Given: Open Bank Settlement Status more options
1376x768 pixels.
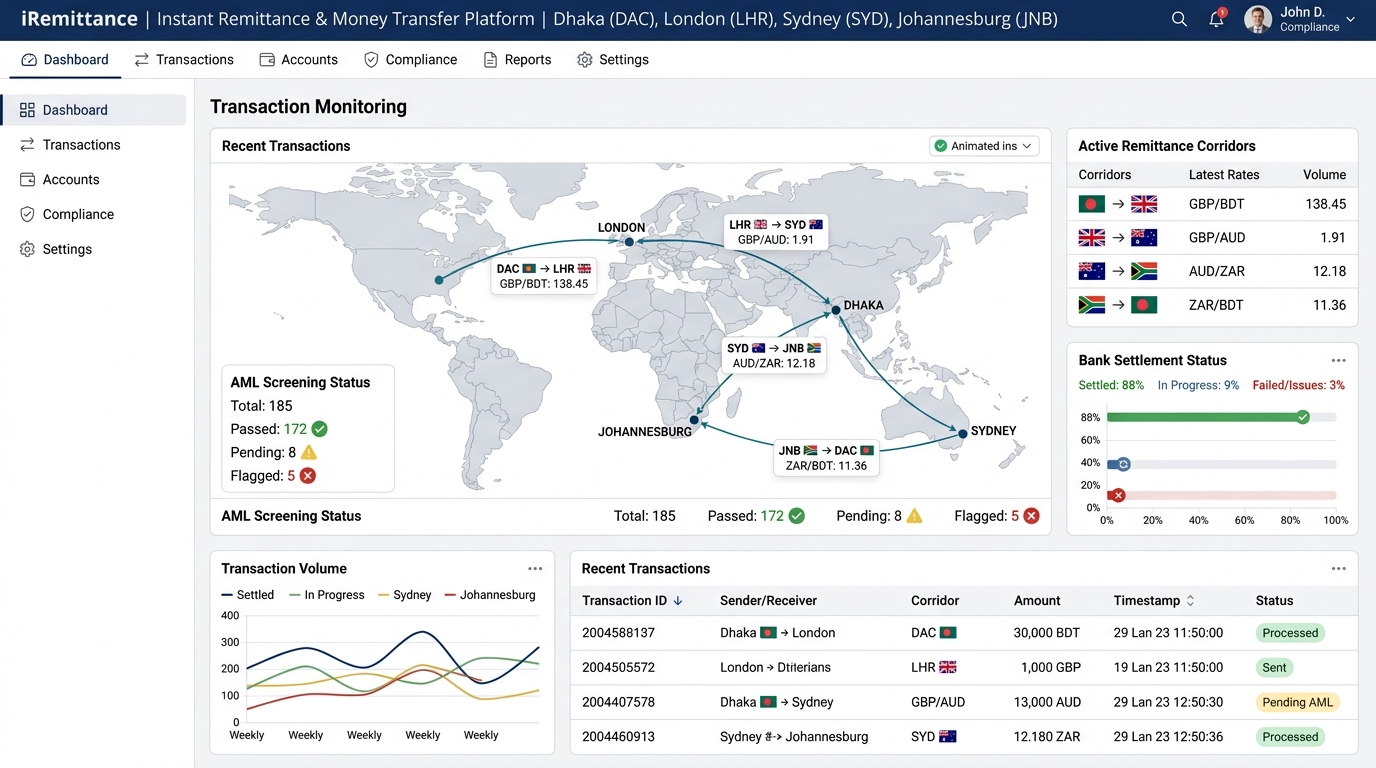Looking at the screenshot, I should pyautogui.click(x=1338, y=361).
